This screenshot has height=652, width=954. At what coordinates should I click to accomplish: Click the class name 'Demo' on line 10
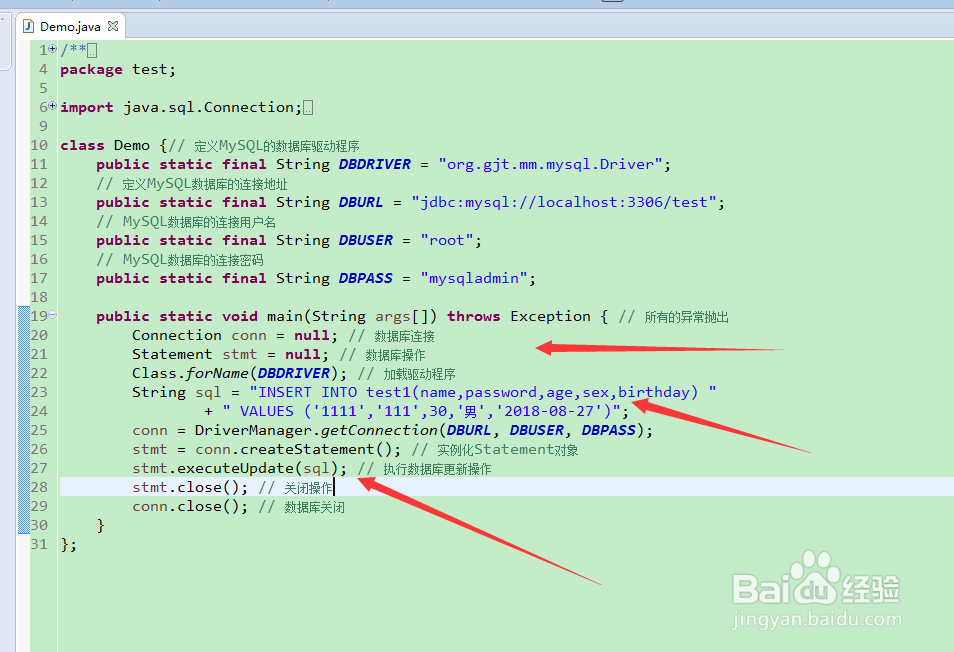click(131, 145)
